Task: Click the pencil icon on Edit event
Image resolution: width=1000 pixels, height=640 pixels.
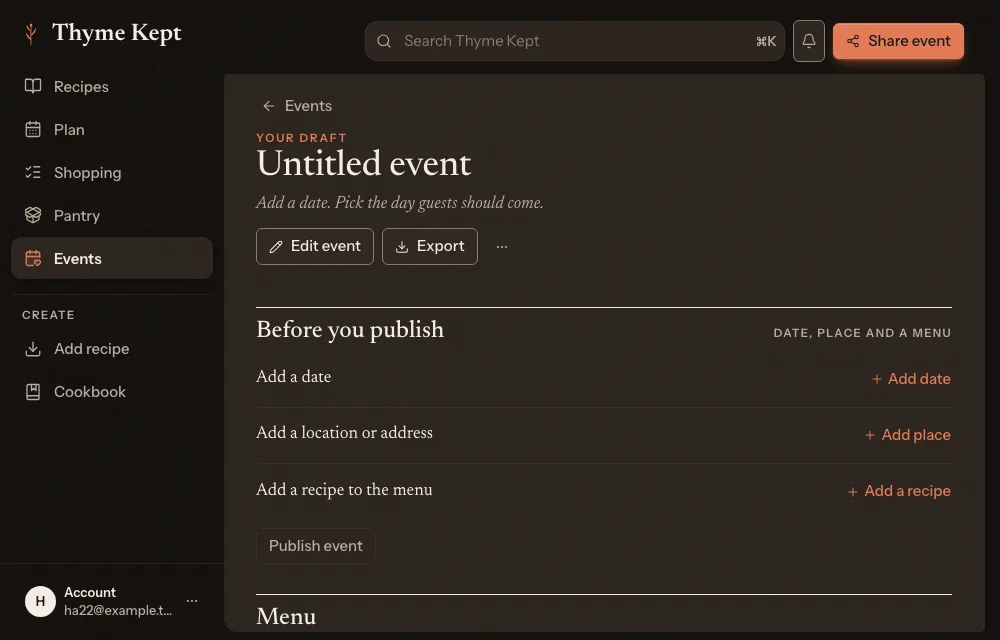Action: [x=276, y=247]
